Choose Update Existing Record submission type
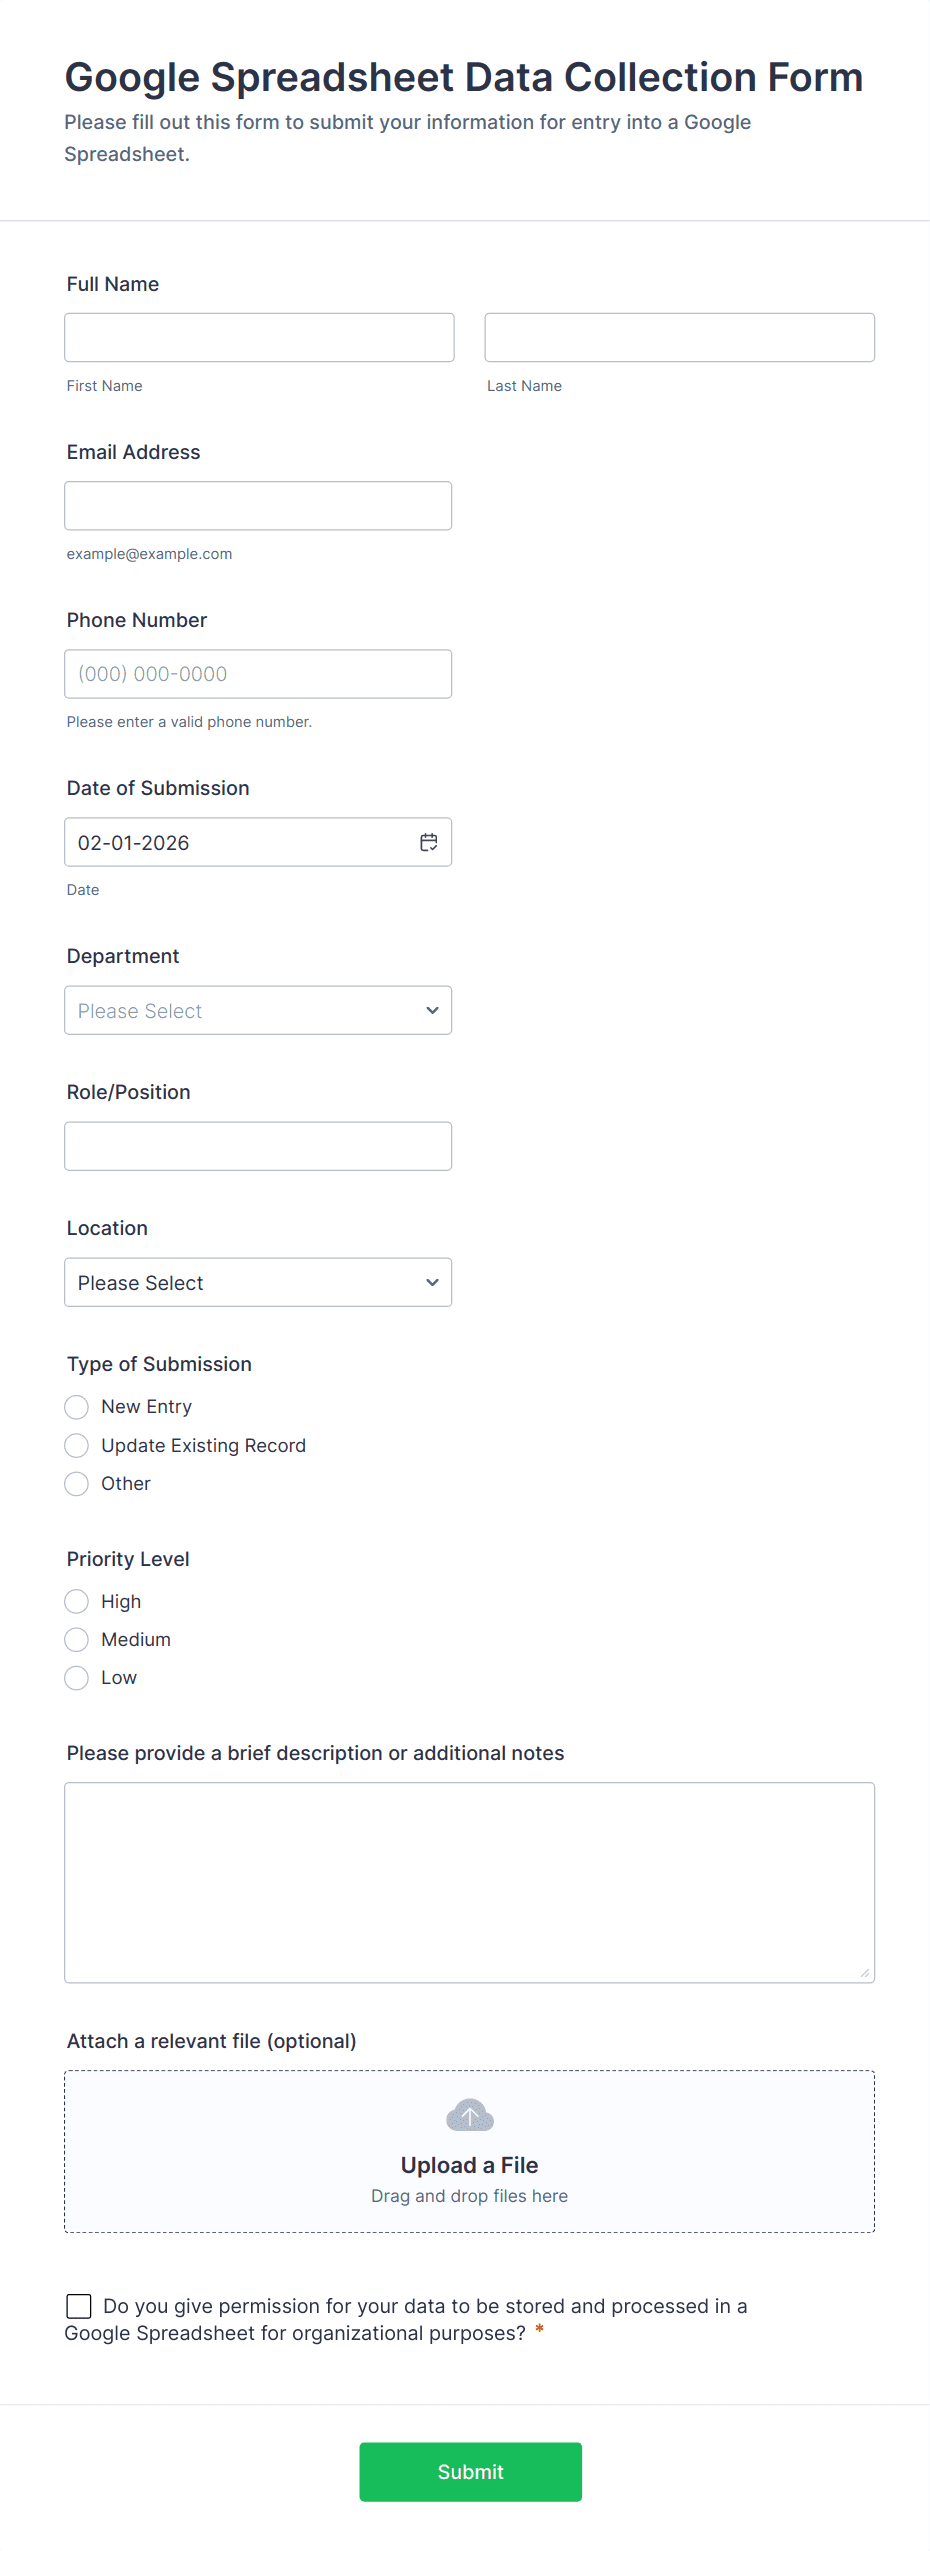The image size is (930, 2551). point(77,1445)
